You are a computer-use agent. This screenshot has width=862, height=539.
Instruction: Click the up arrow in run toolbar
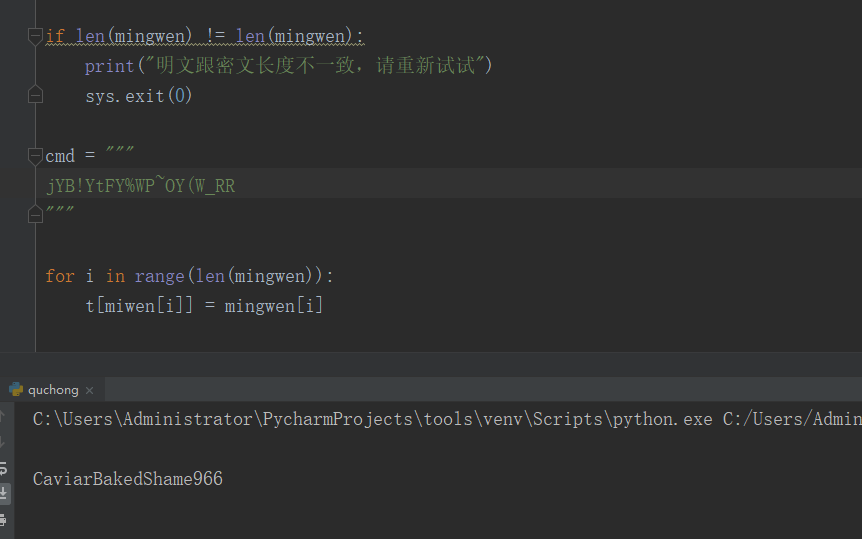(x=3, y=417)
